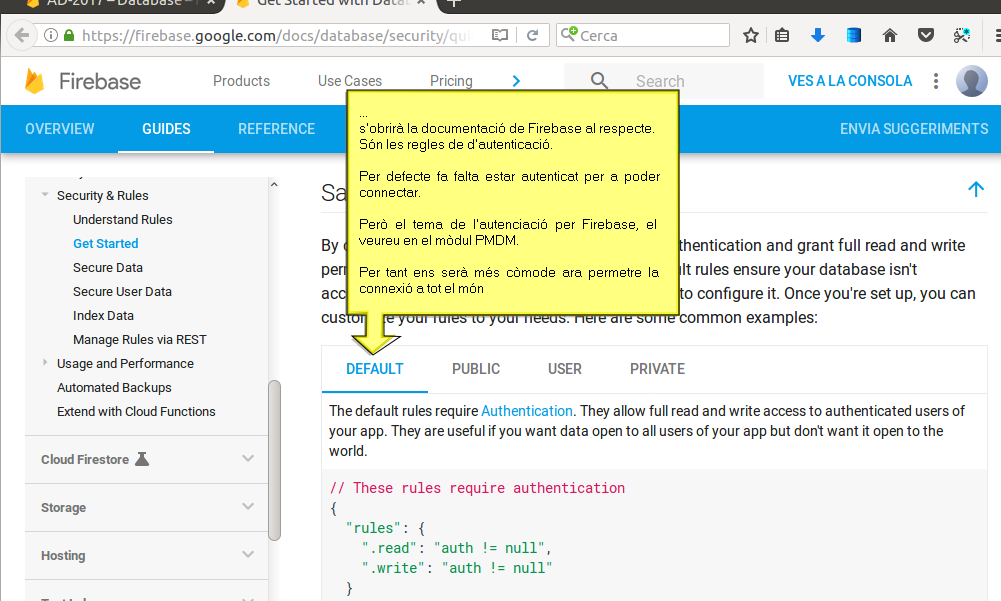Open the three-dot more options menu

pyautogui.click(x=936, y=81)
